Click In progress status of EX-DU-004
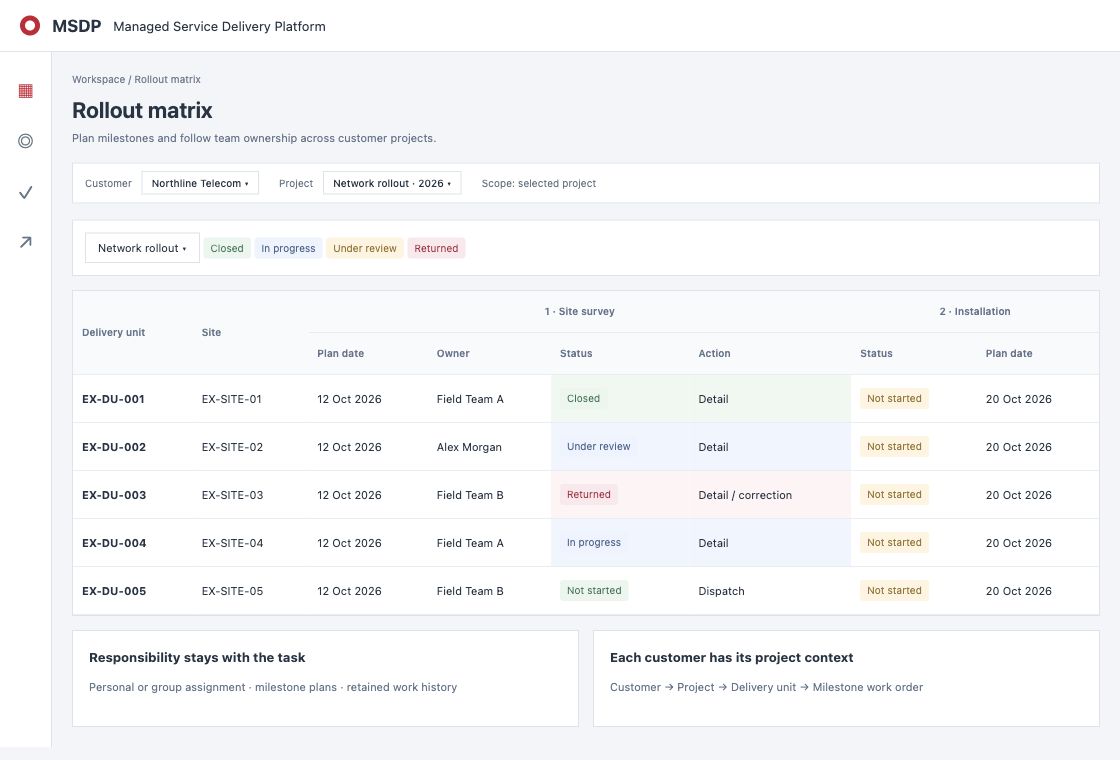Image resolution: width=1120 pixels, height=760 pixels. [594, 542]
